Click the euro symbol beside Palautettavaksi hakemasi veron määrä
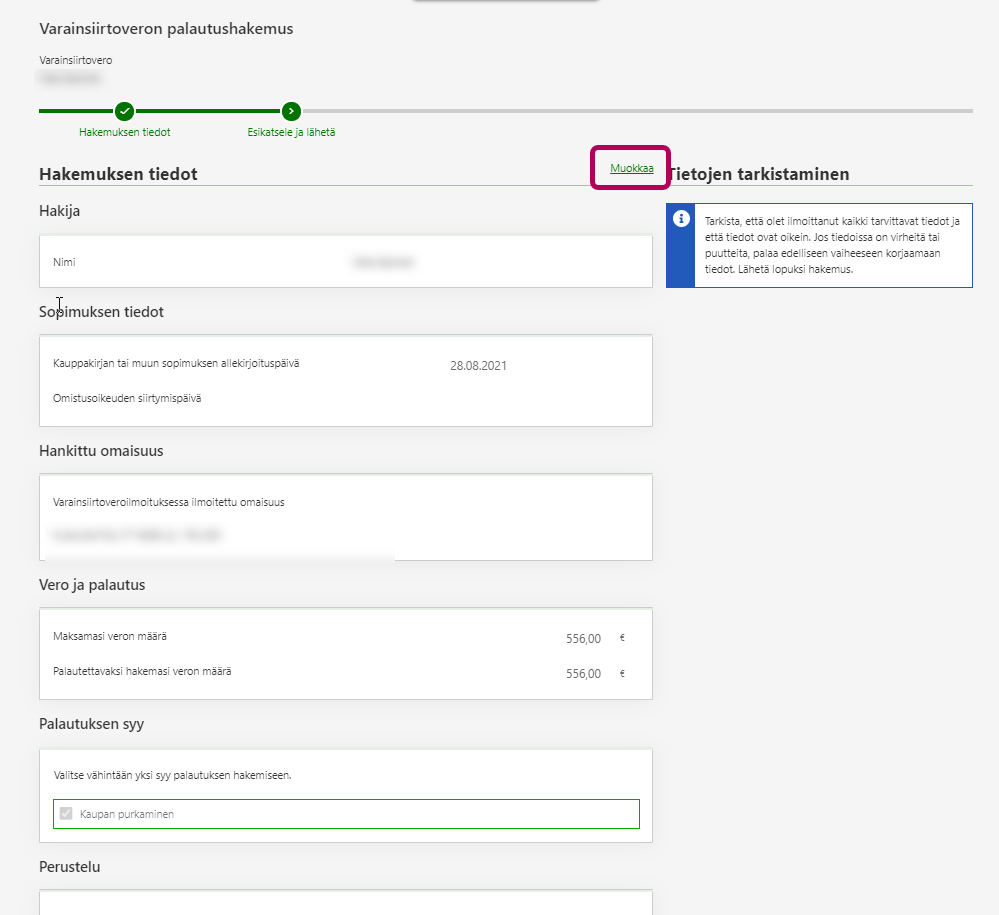Viewport: 999px width, 915px height. [x=622, y=673]
